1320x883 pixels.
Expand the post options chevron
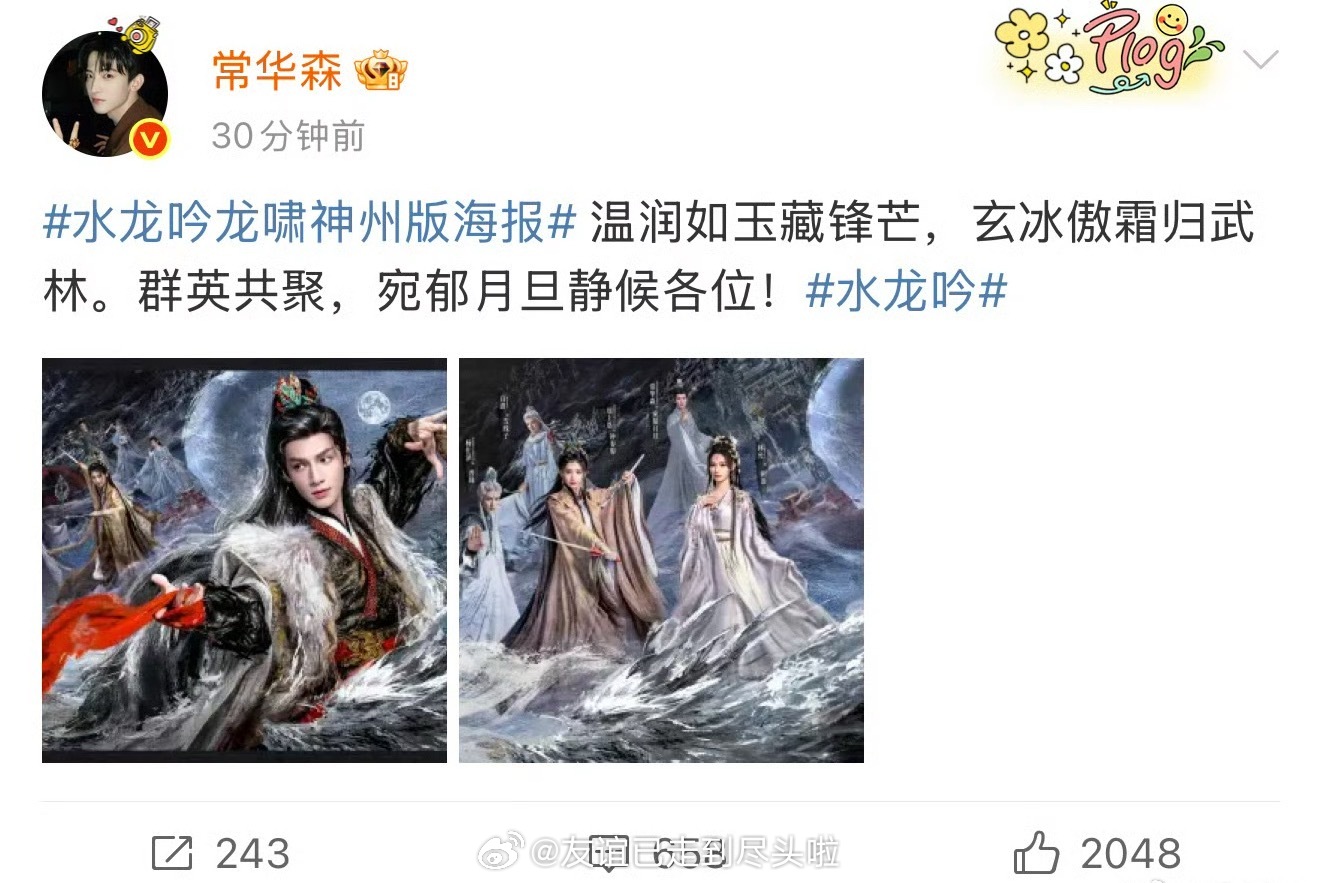coord(1260,60)
